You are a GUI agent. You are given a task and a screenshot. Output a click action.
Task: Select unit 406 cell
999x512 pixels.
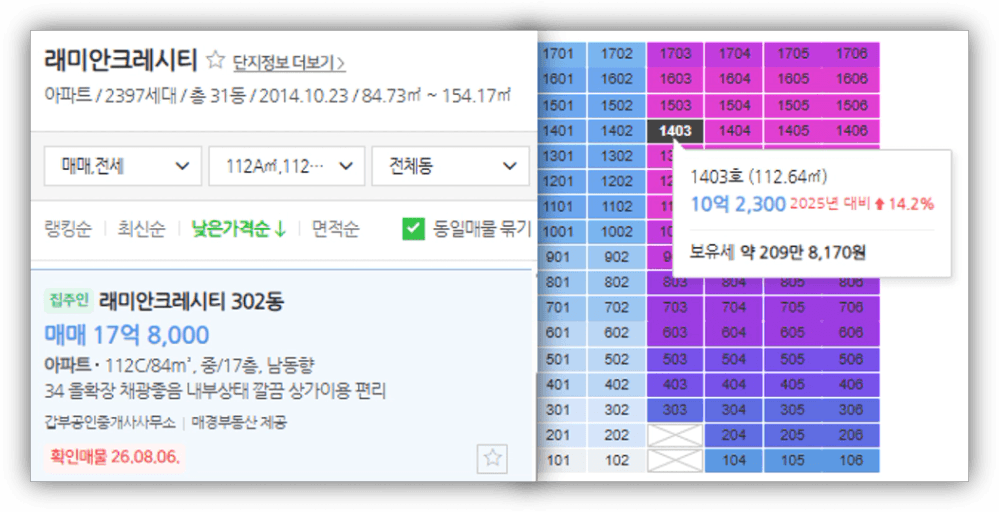coord(851,385)
